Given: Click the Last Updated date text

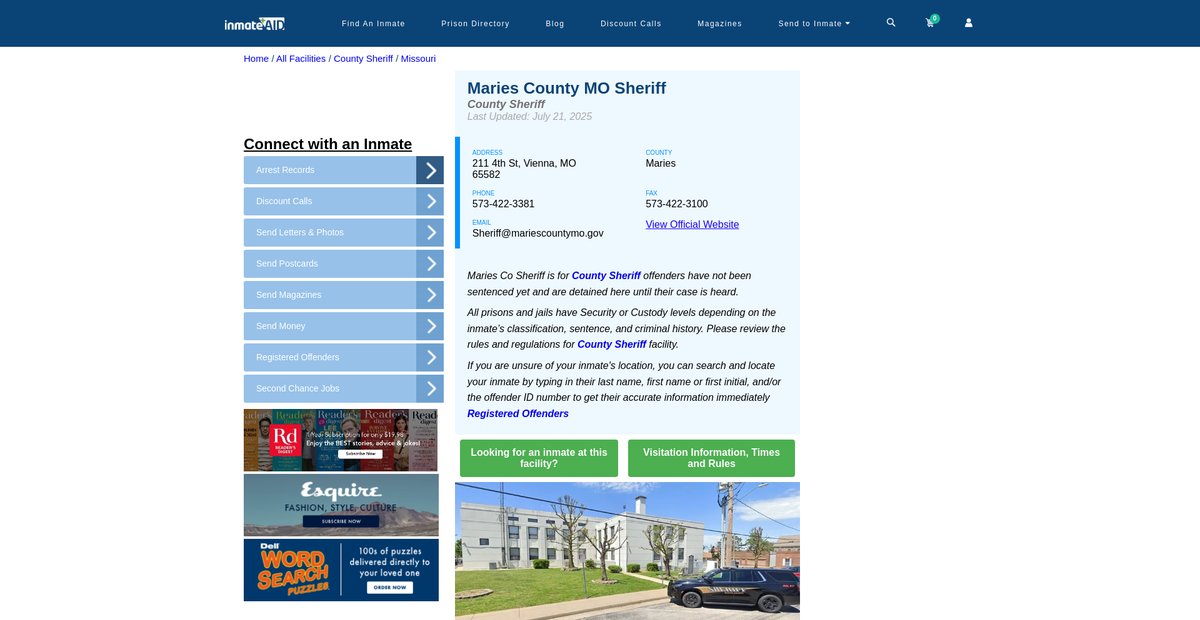Looking at the screenshot, I should click(530, 117).
